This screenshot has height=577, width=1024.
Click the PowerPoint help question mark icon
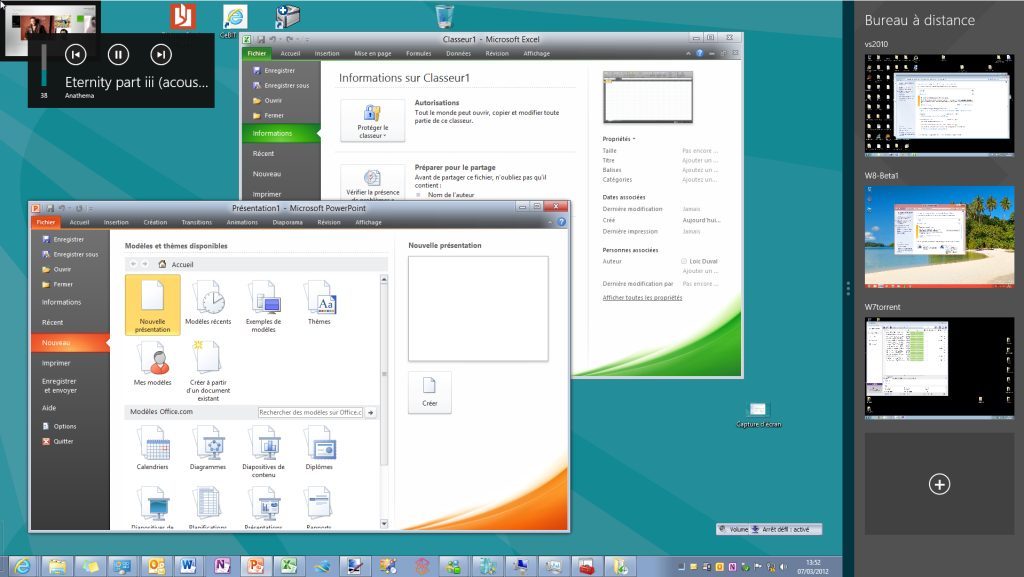[561, 222]
